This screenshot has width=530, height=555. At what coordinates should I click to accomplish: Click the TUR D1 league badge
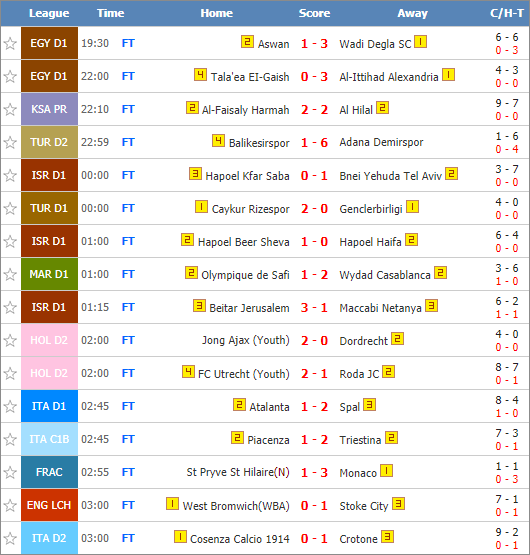49,208
